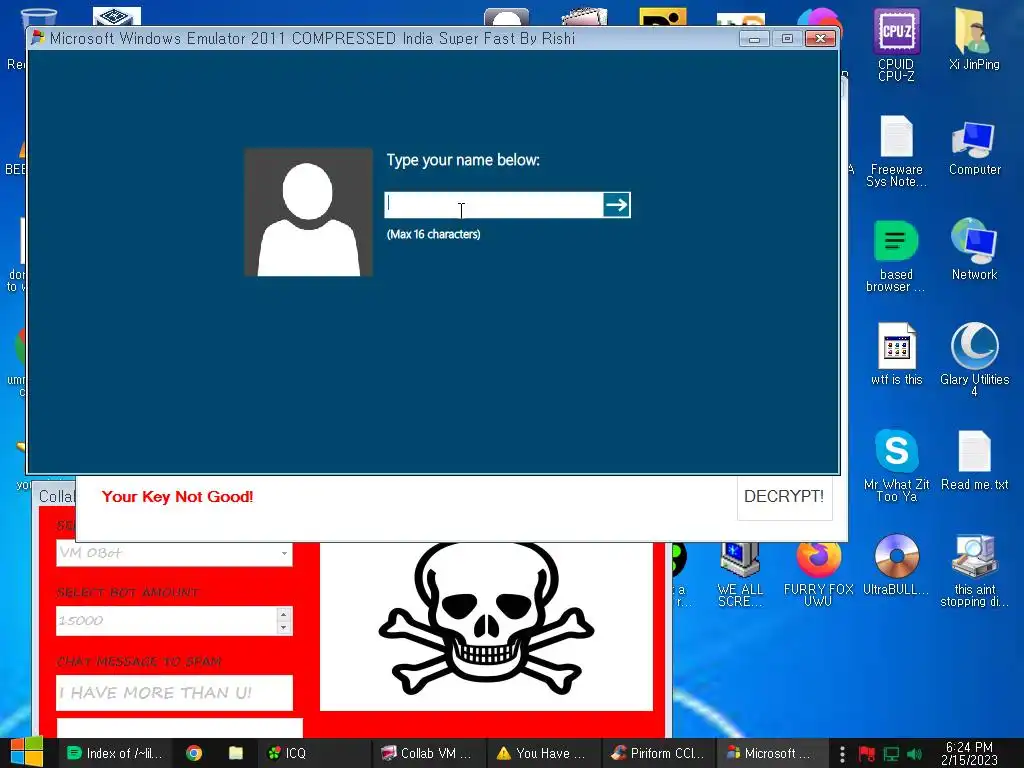Open the Network desktop icon

(x=974, y=250)
